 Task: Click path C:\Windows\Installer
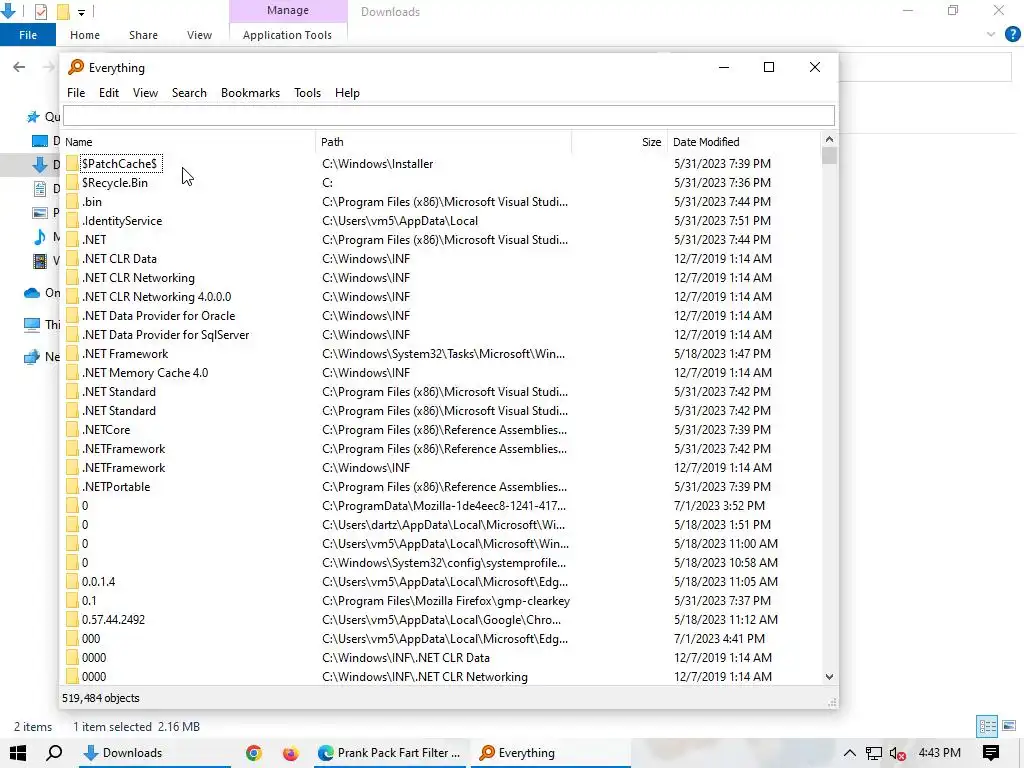[377, 163]
